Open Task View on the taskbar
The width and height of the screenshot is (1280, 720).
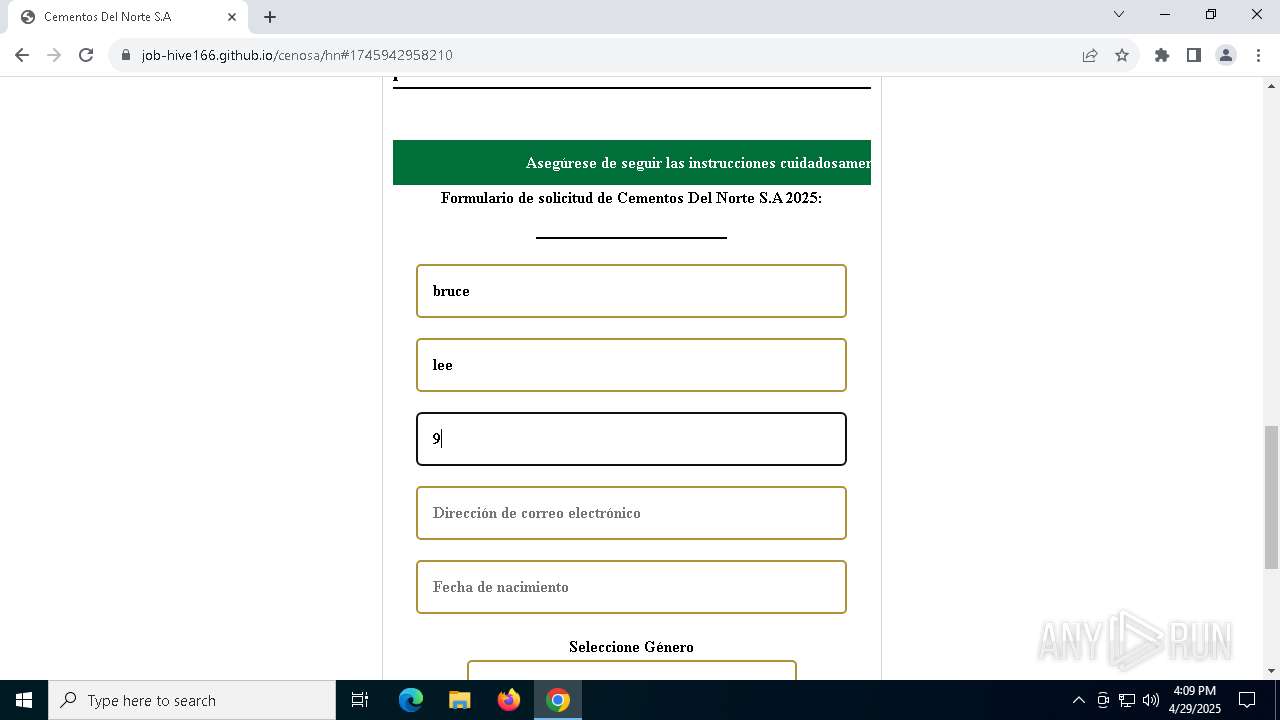coord(360,700)
